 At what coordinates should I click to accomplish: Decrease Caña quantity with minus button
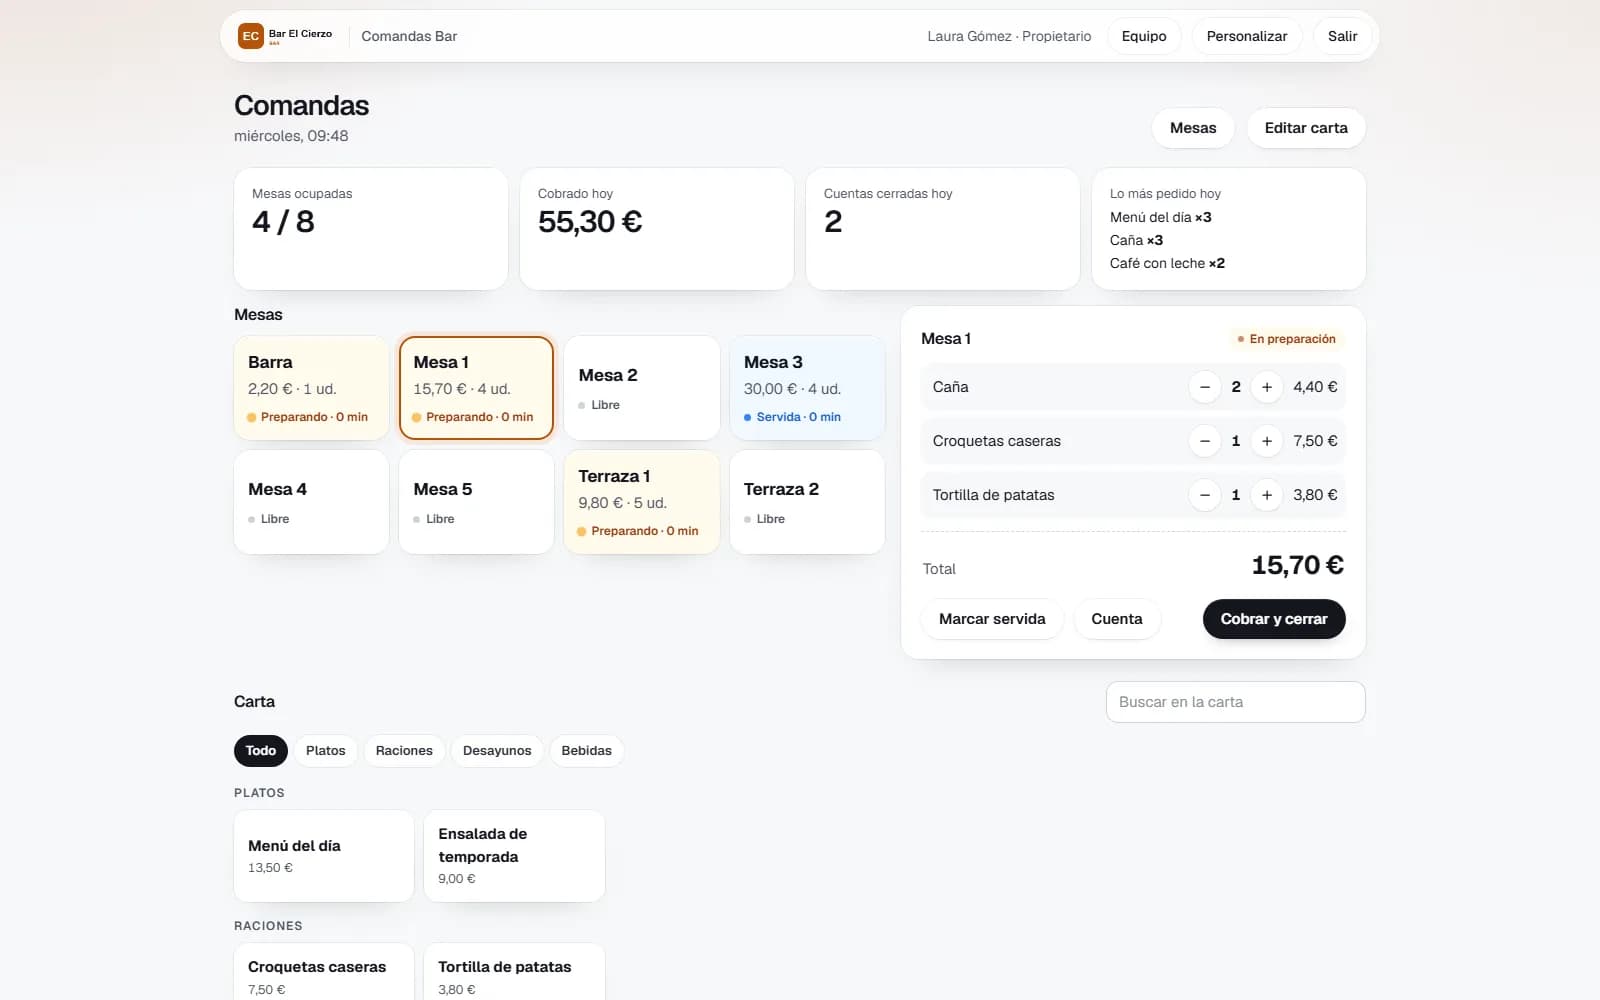(x=1205, y=387)
